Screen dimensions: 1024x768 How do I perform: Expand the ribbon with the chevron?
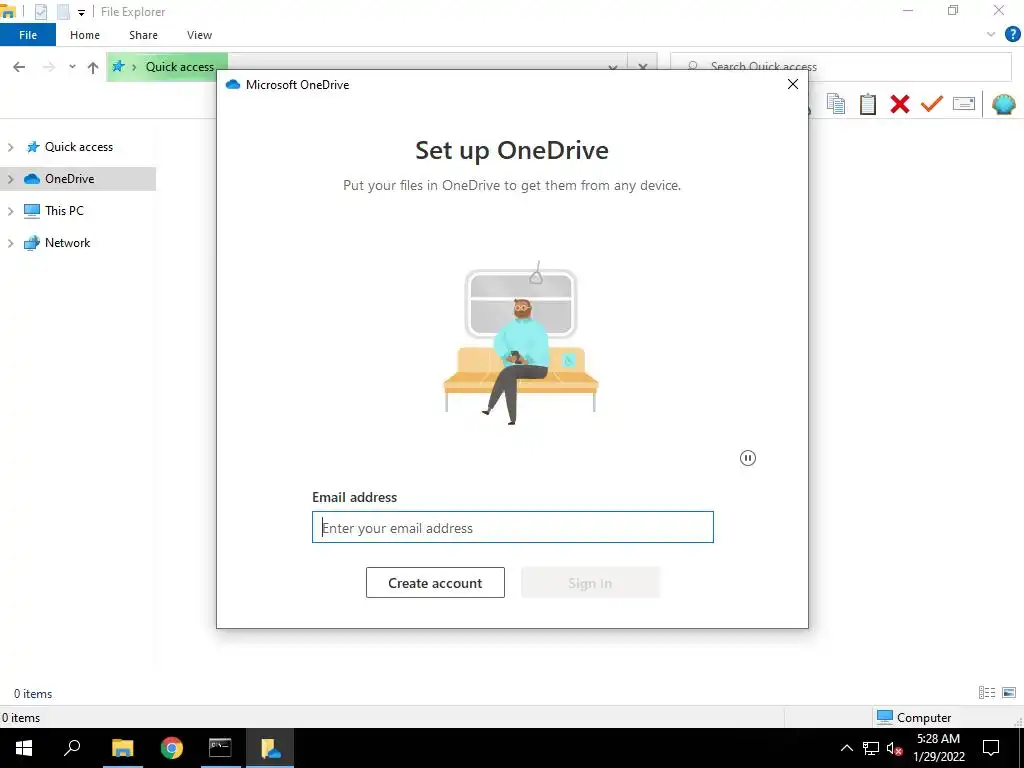coord(991,35)
